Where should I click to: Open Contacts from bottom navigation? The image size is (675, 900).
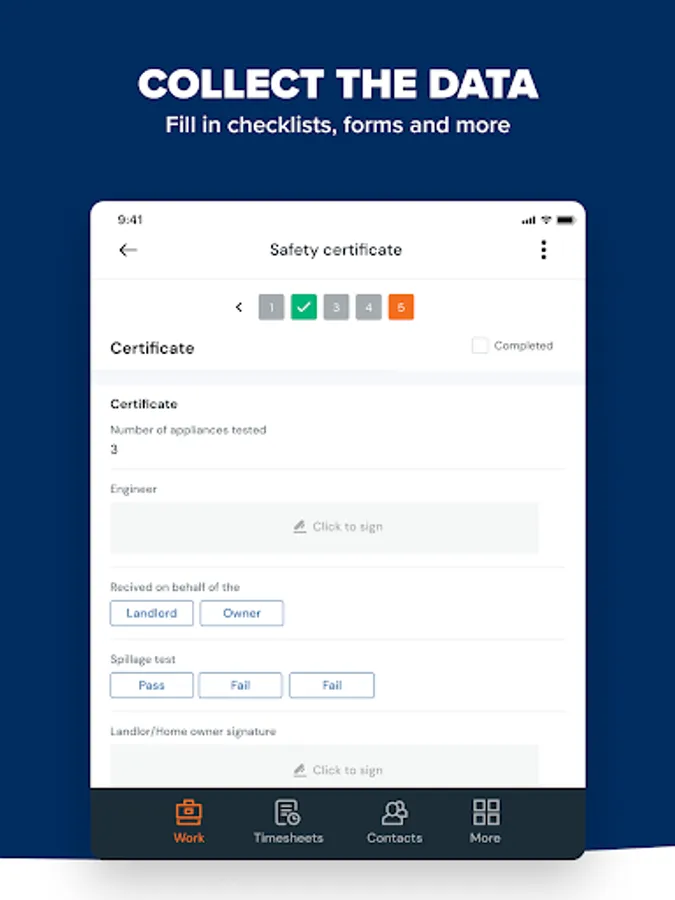point(394,821)
